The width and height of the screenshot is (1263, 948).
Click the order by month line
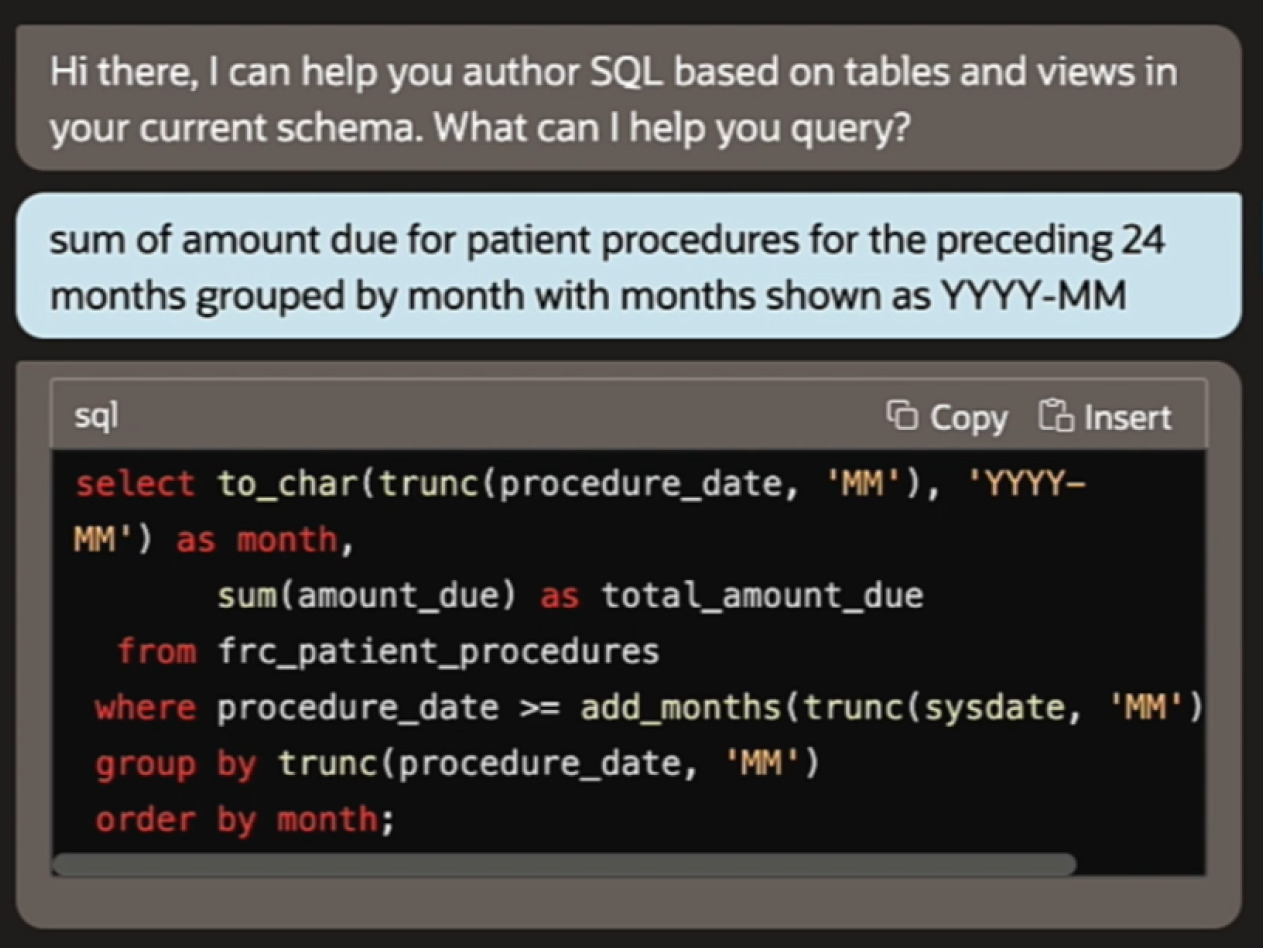(x=245, y=820)
